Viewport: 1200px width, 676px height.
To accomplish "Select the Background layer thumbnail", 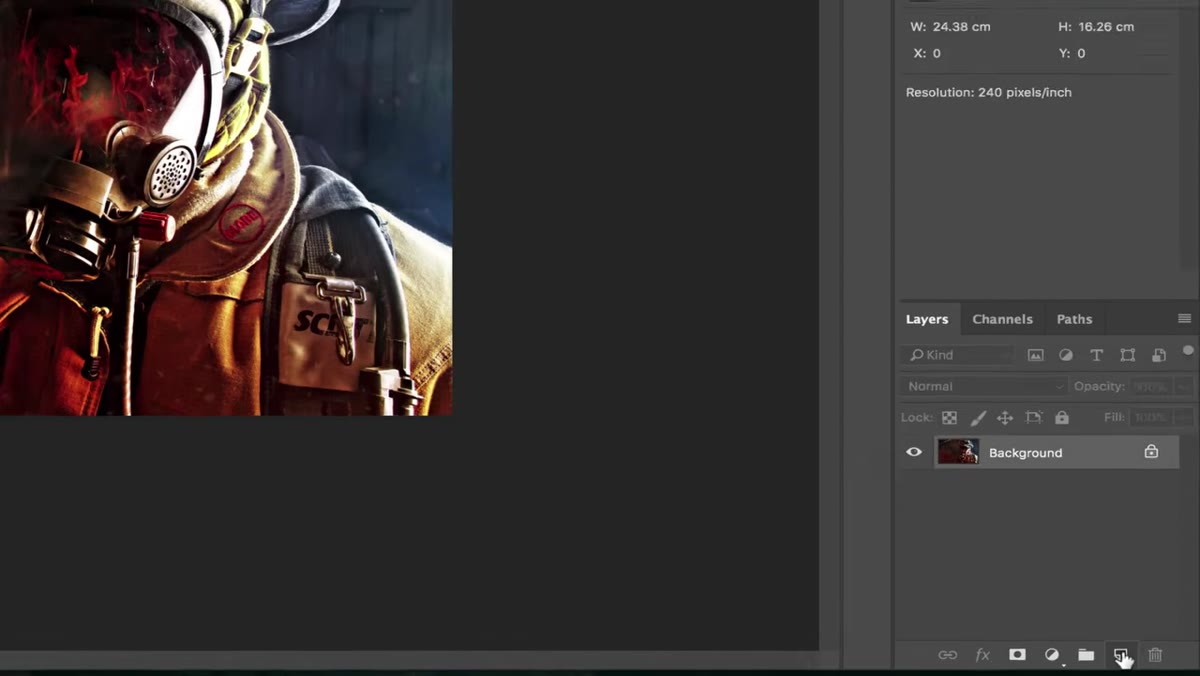I will pos(958,452).
